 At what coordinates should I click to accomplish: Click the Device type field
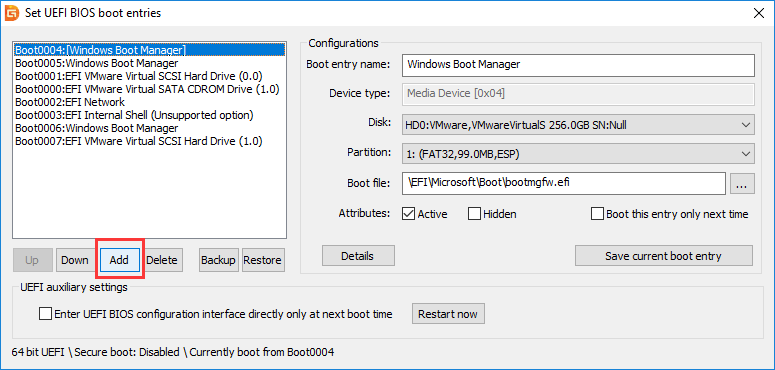578,94
